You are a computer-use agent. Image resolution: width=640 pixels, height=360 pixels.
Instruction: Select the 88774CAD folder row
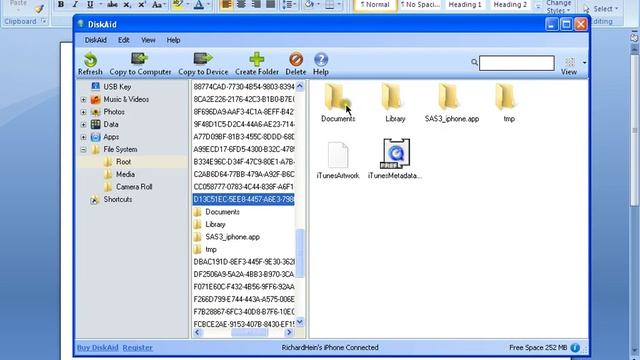243,87
